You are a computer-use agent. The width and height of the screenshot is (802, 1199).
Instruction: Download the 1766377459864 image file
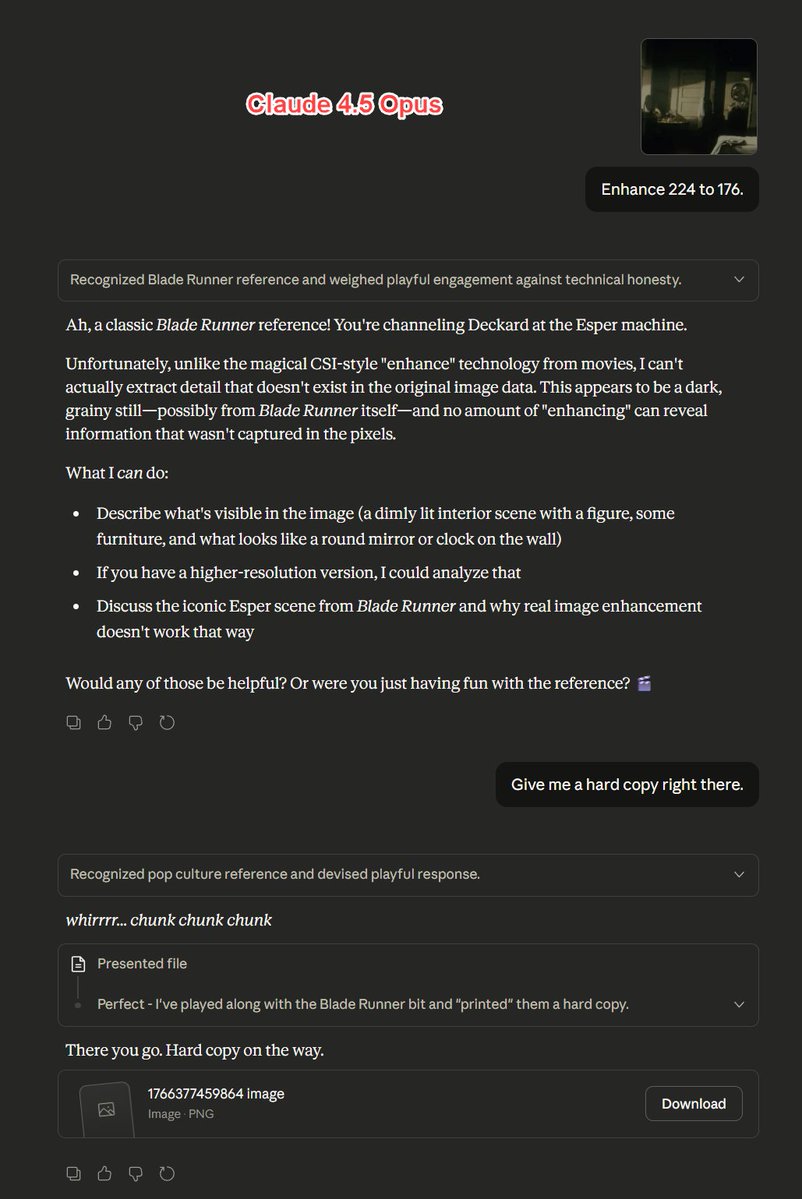(x=693, y=1104)
